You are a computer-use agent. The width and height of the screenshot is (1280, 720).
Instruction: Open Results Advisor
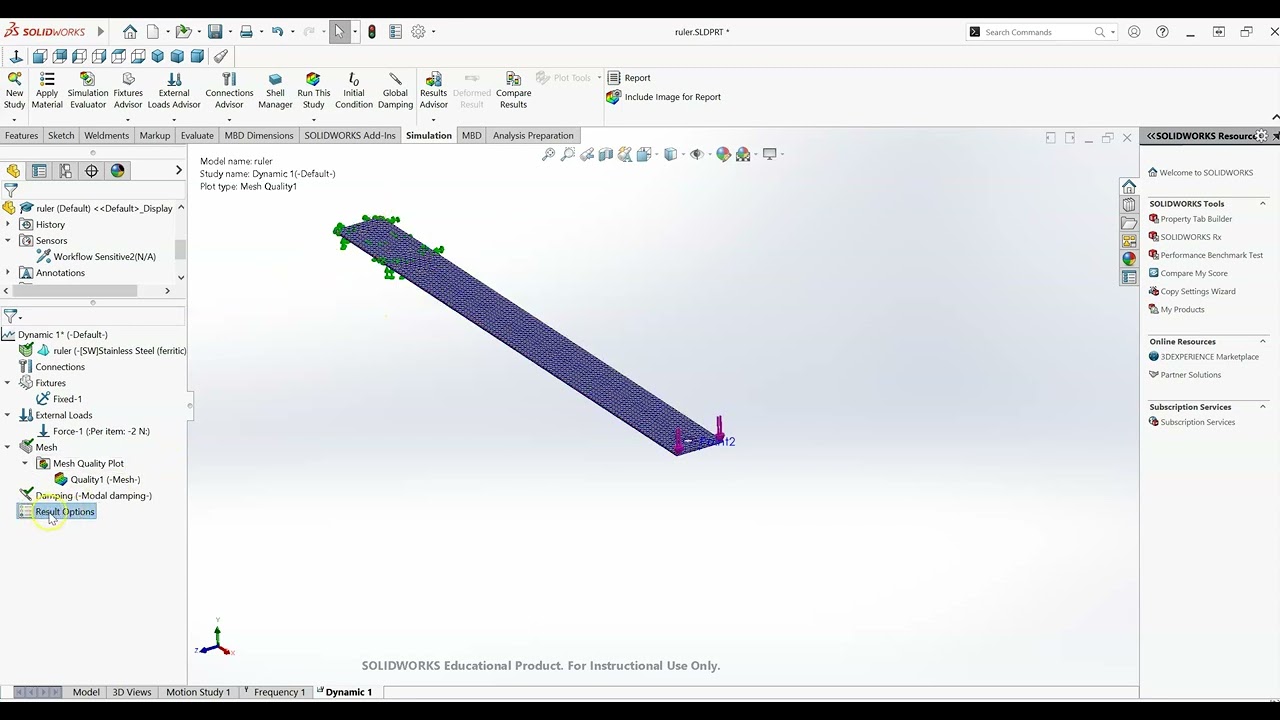433,91
